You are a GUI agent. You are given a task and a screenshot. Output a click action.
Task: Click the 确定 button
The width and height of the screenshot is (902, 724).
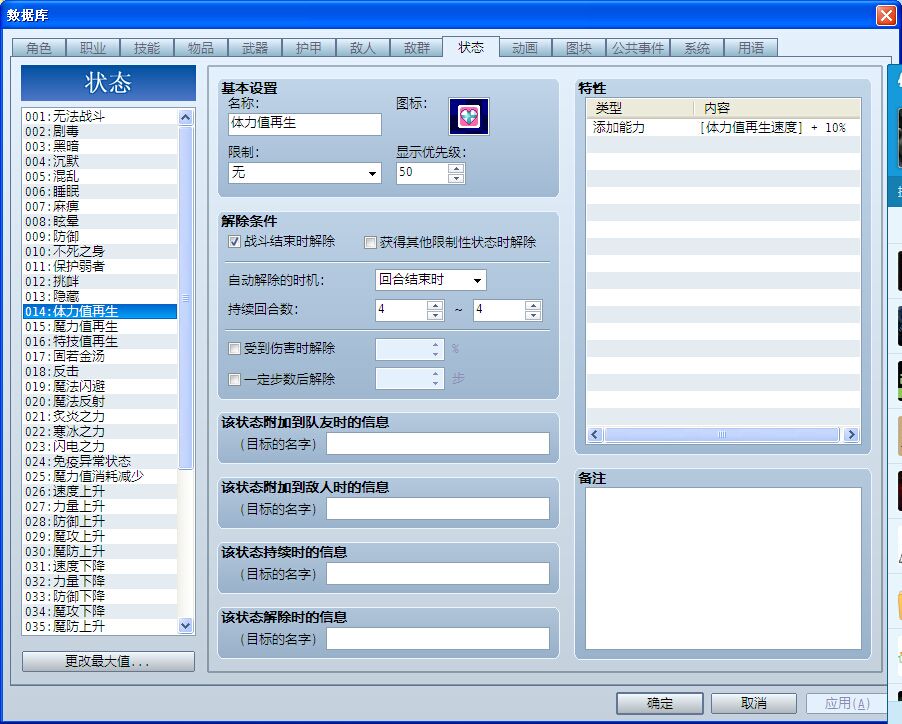click(x=660, y=703)
